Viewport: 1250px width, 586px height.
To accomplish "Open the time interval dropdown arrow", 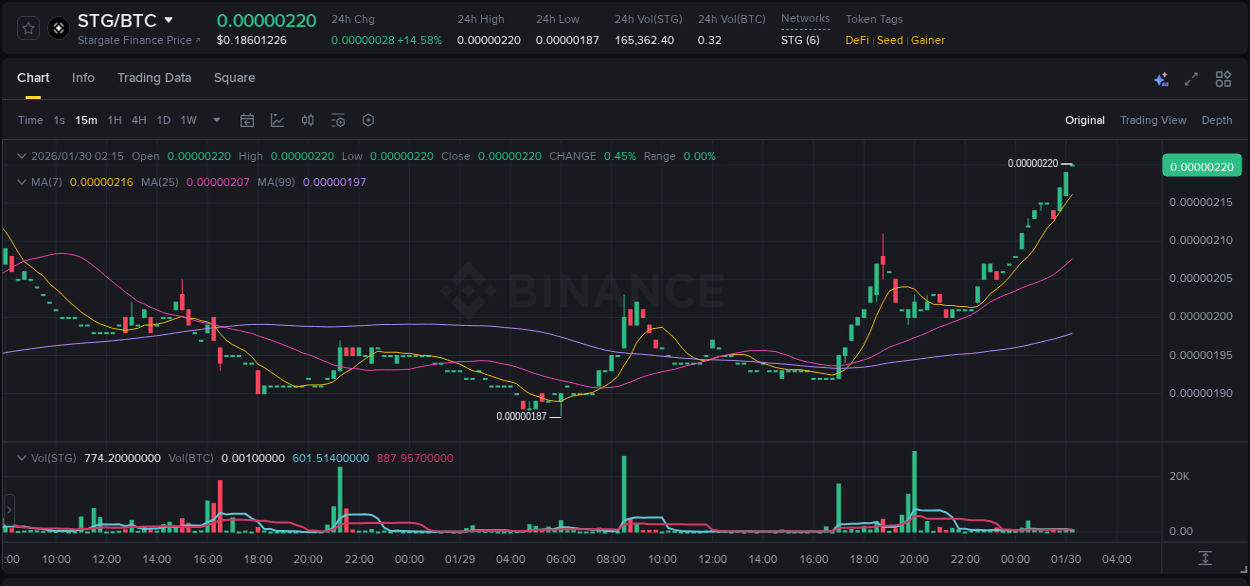I will [x=215, y=120].
